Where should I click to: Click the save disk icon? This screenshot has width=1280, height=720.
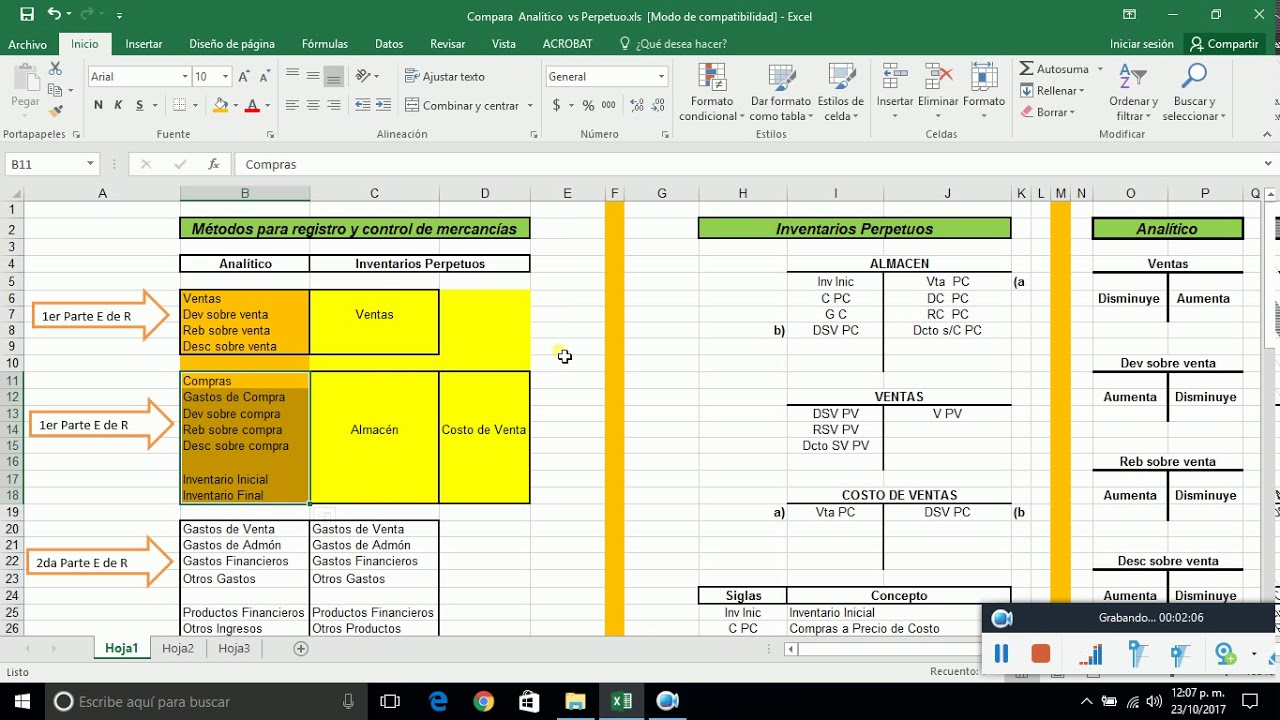(x=27, y=15)
